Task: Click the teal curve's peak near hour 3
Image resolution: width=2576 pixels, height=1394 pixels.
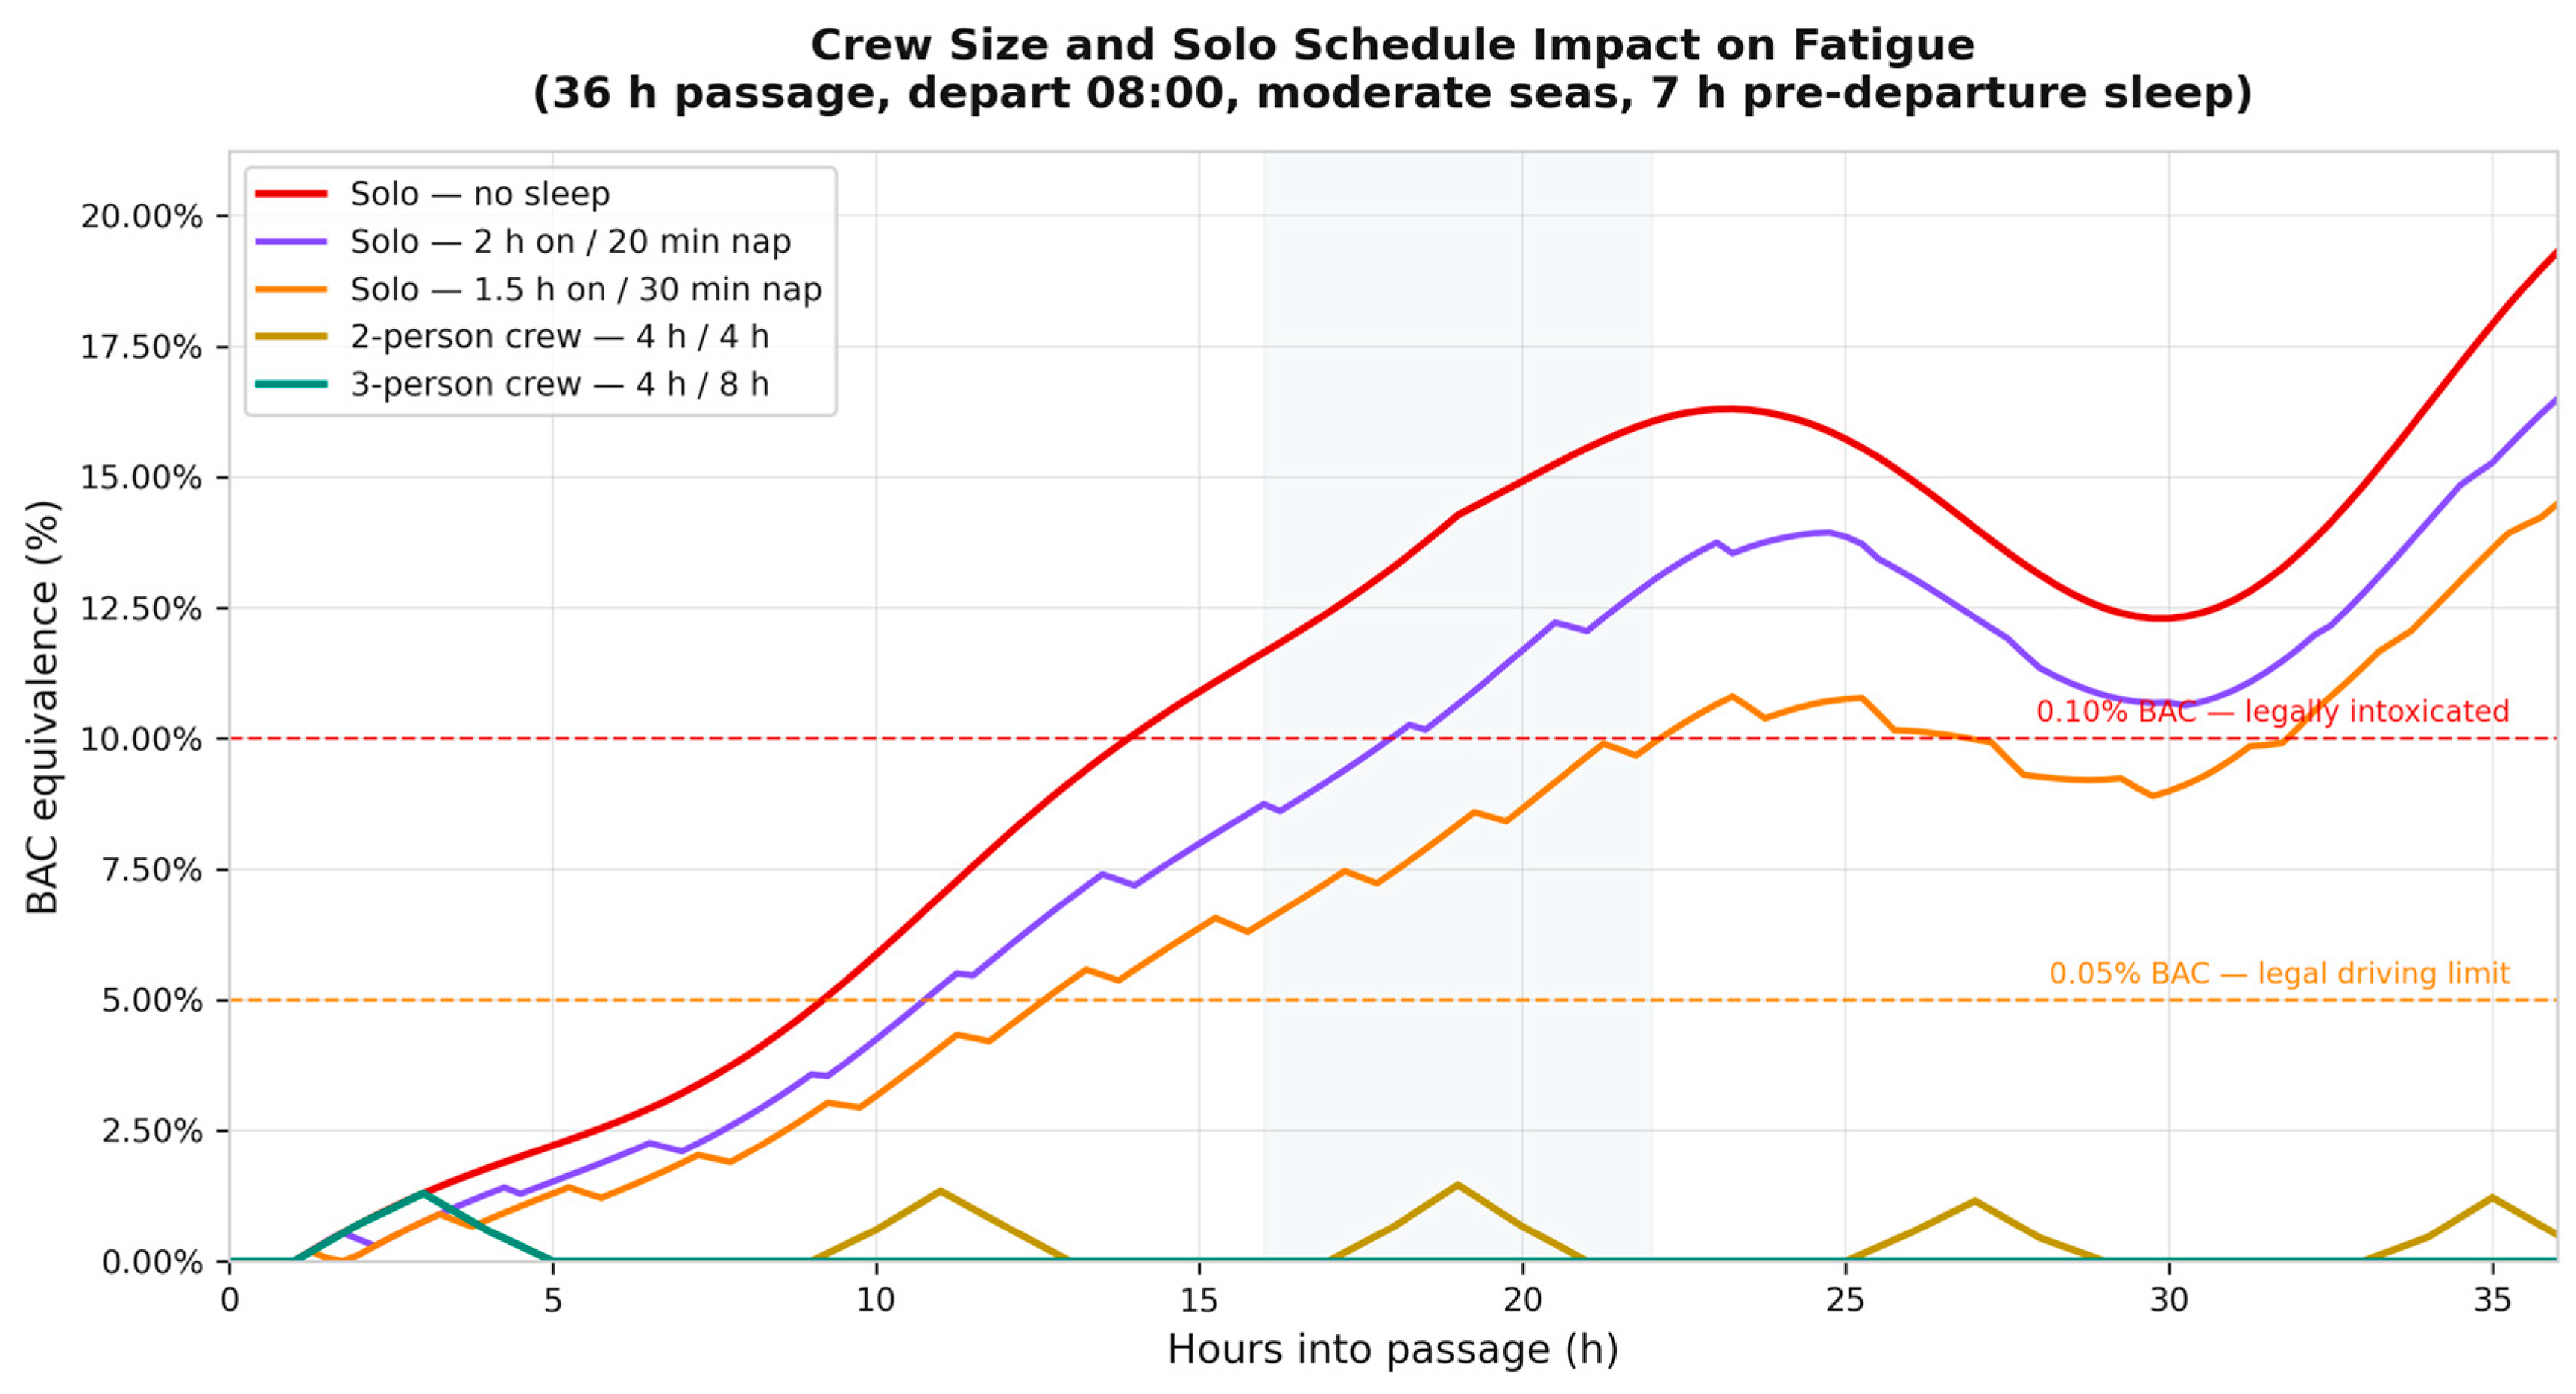Action: (x=424, y=1193)
